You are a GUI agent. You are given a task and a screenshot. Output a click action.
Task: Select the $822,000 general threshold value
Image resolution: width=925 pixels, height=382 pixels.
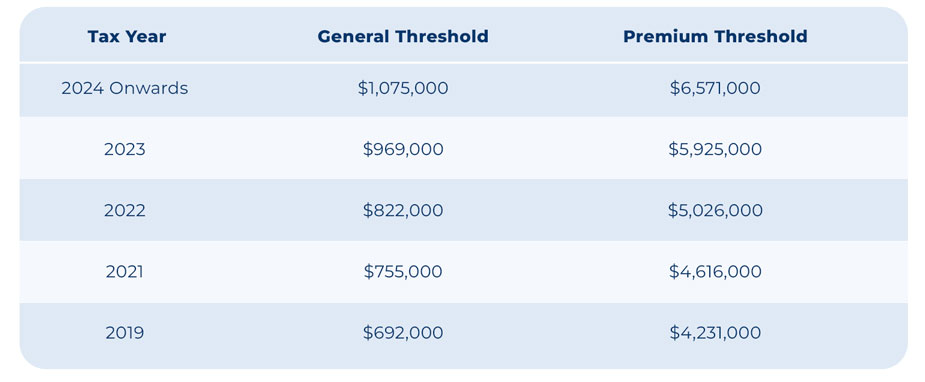click(403, 211)
